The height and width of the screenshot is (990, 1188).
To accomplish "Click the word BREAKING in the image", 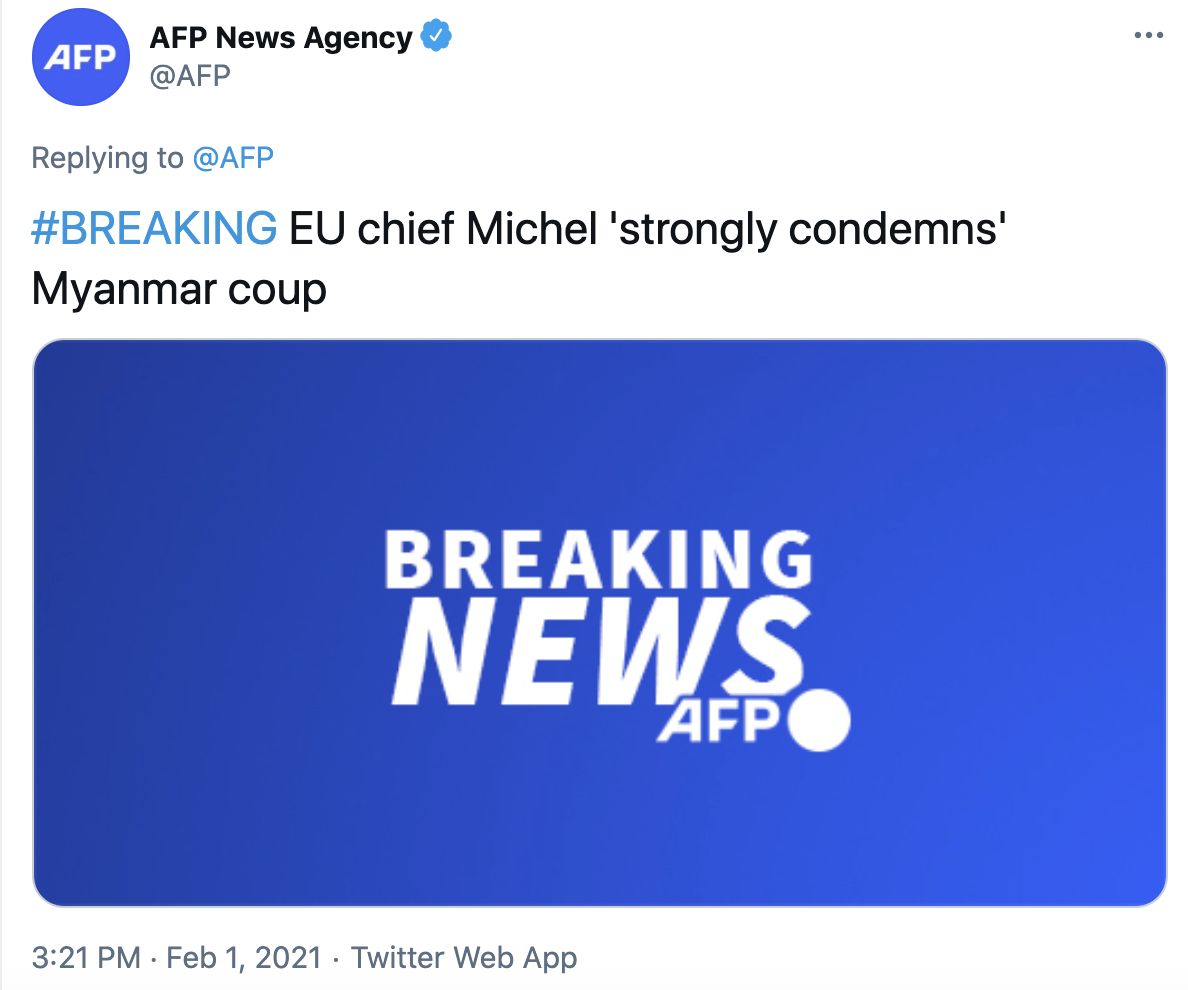I will pyautogui.click(x=598, y=559).
